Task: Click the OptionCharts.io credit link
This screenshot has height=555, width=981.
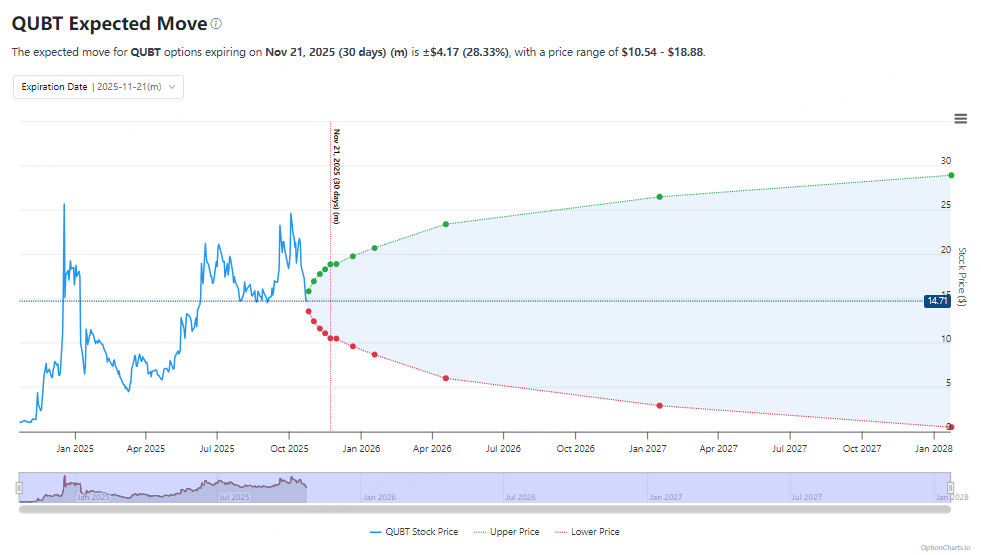Action: pos(945,547)
